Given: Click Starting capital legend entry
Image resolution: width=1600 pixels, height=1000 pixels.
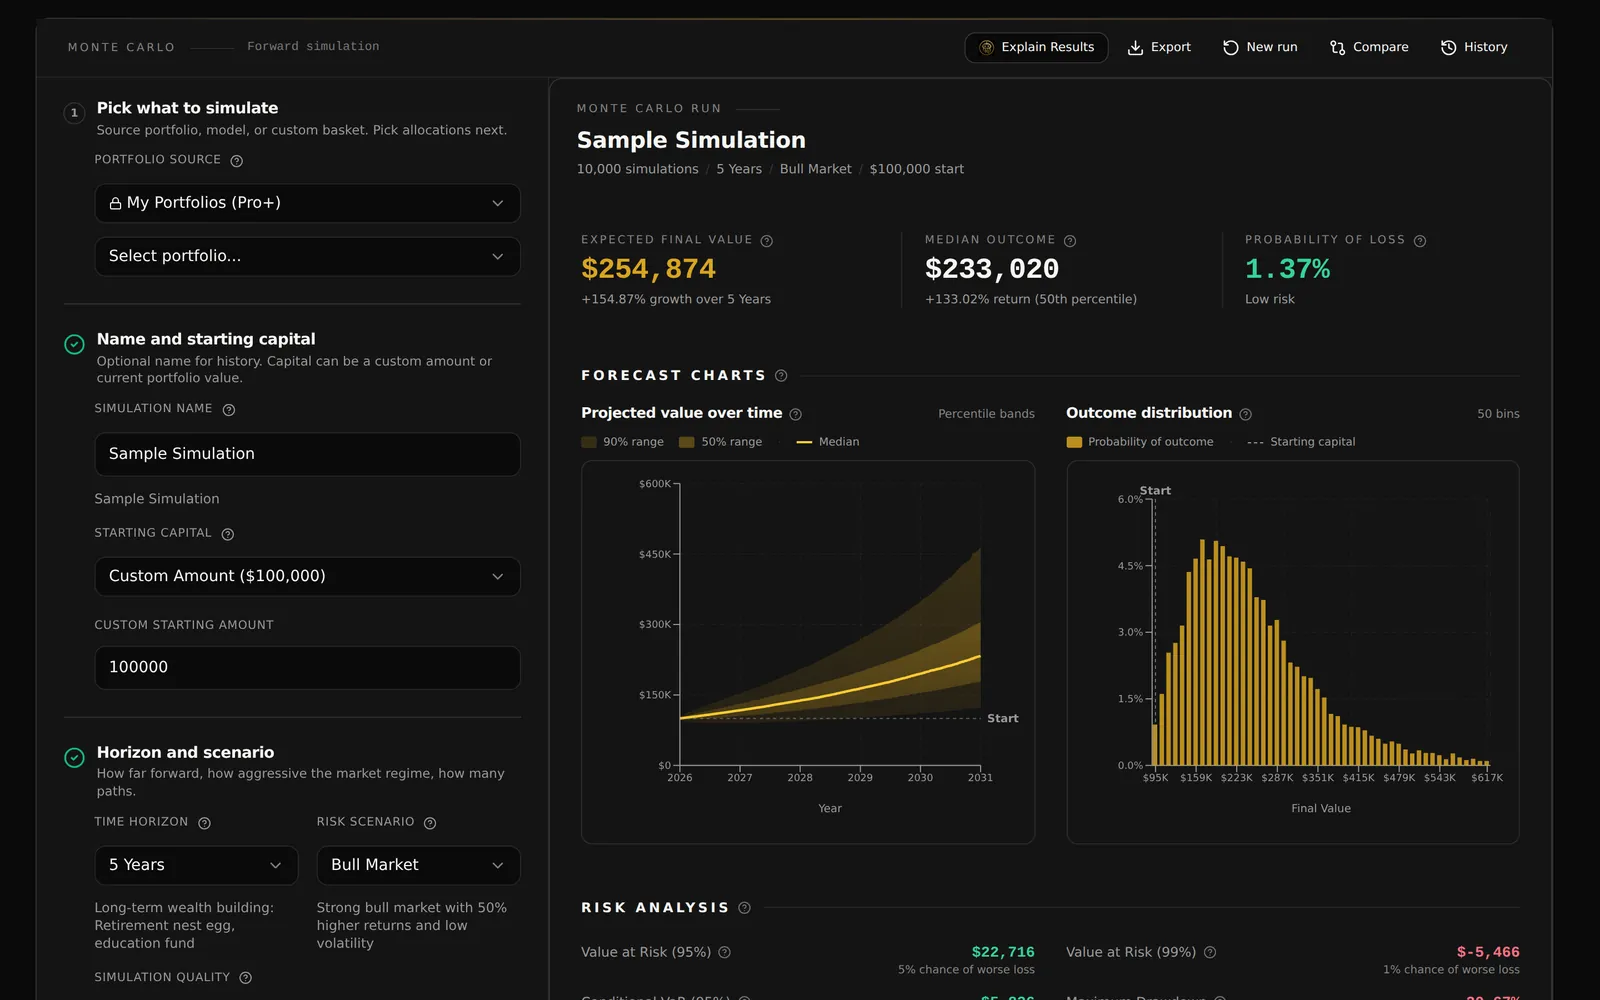Looking at the screenshot, I should (x=1301, y=442).
